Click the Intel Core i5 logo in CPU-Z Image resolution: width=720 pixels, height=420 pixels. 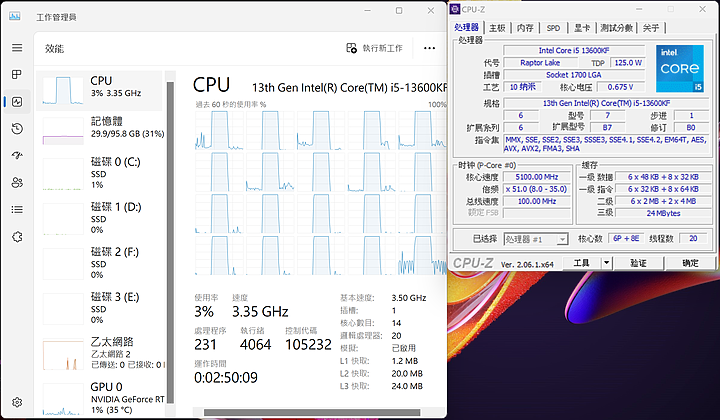coord(680,68)
